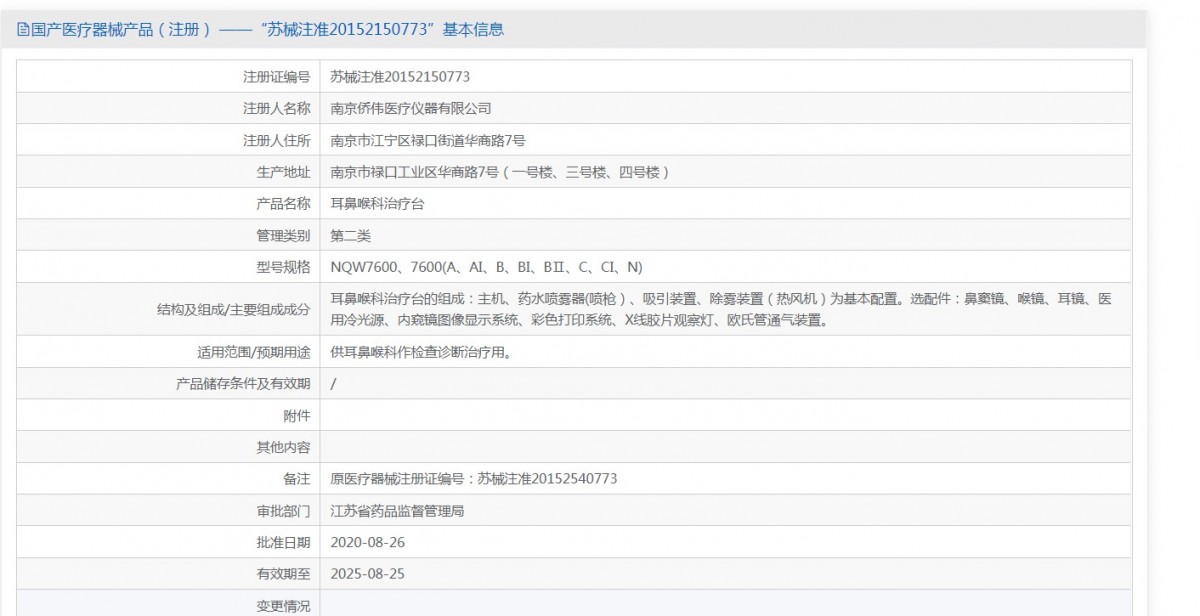The image size is (1200, 616).
Task: Select approval department 江苏省药品监督管理局
Action: coord(398,511)
